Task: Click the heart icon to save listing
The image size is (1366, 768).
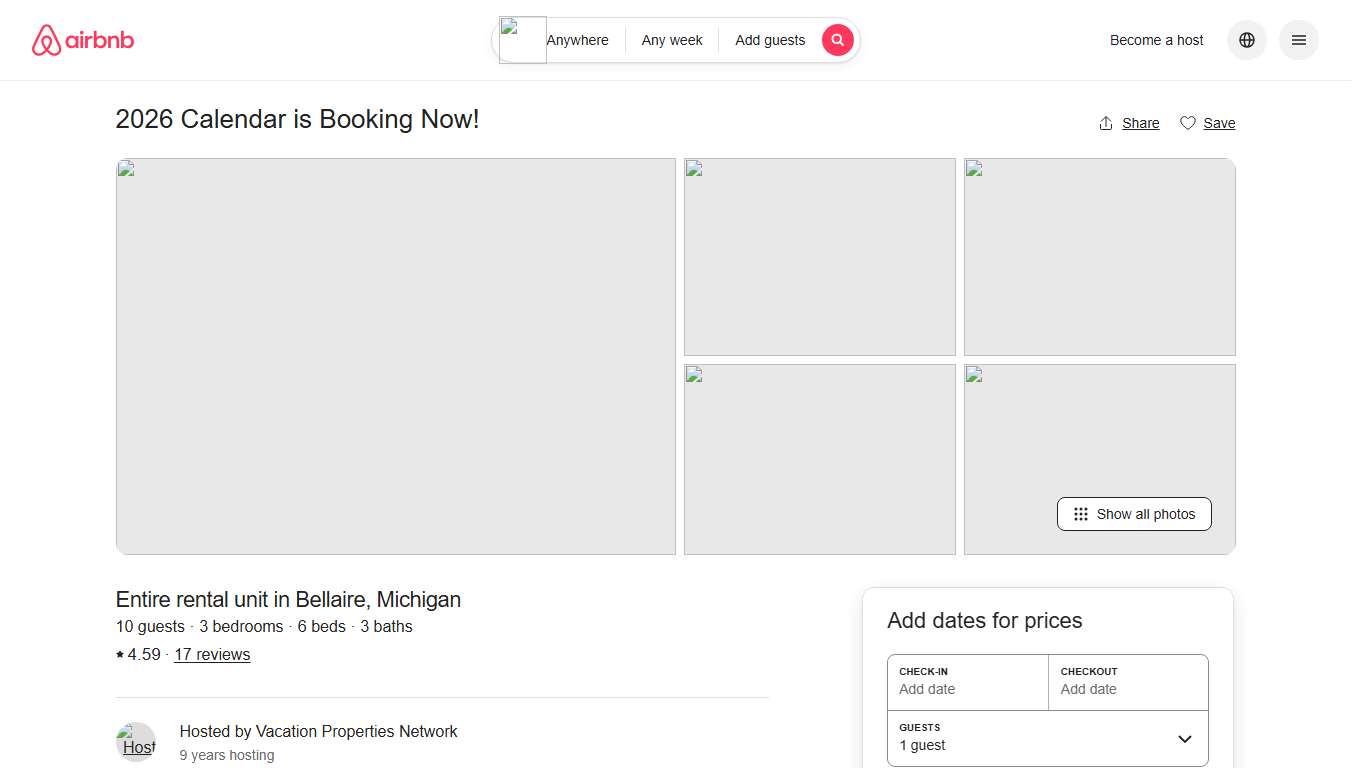Action: coord(1186,122)
